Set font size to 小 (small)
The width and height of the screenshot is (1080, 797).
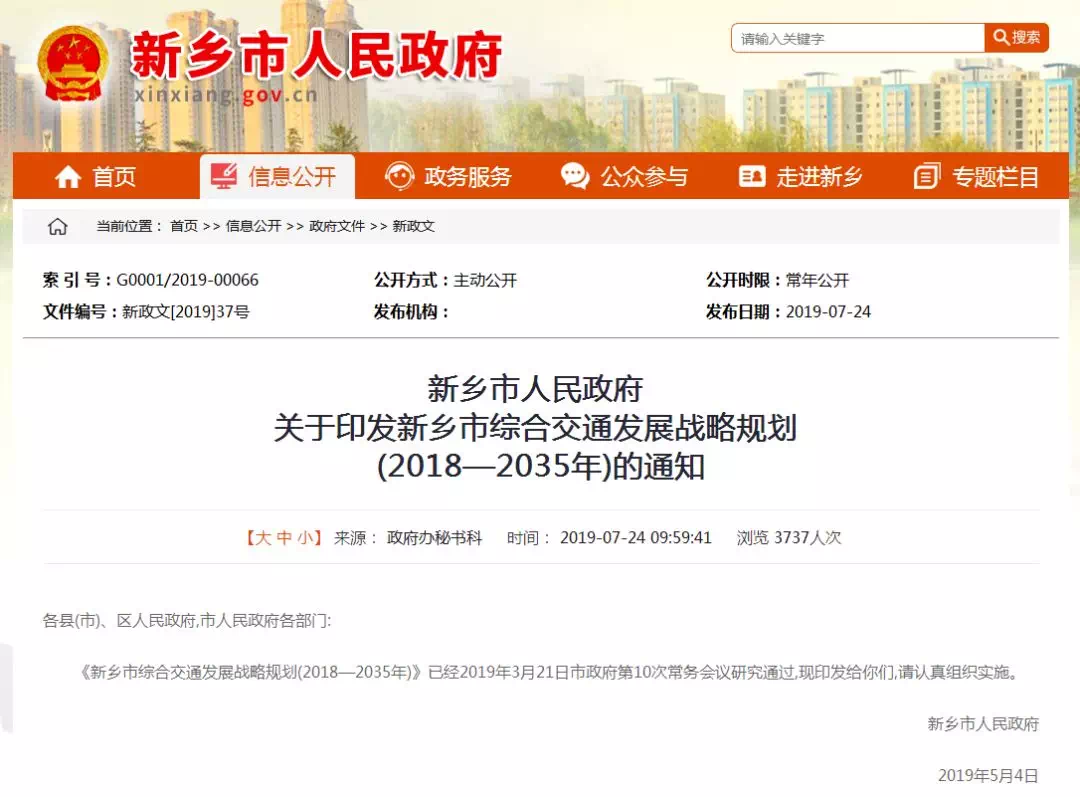[x=305, y=538]
